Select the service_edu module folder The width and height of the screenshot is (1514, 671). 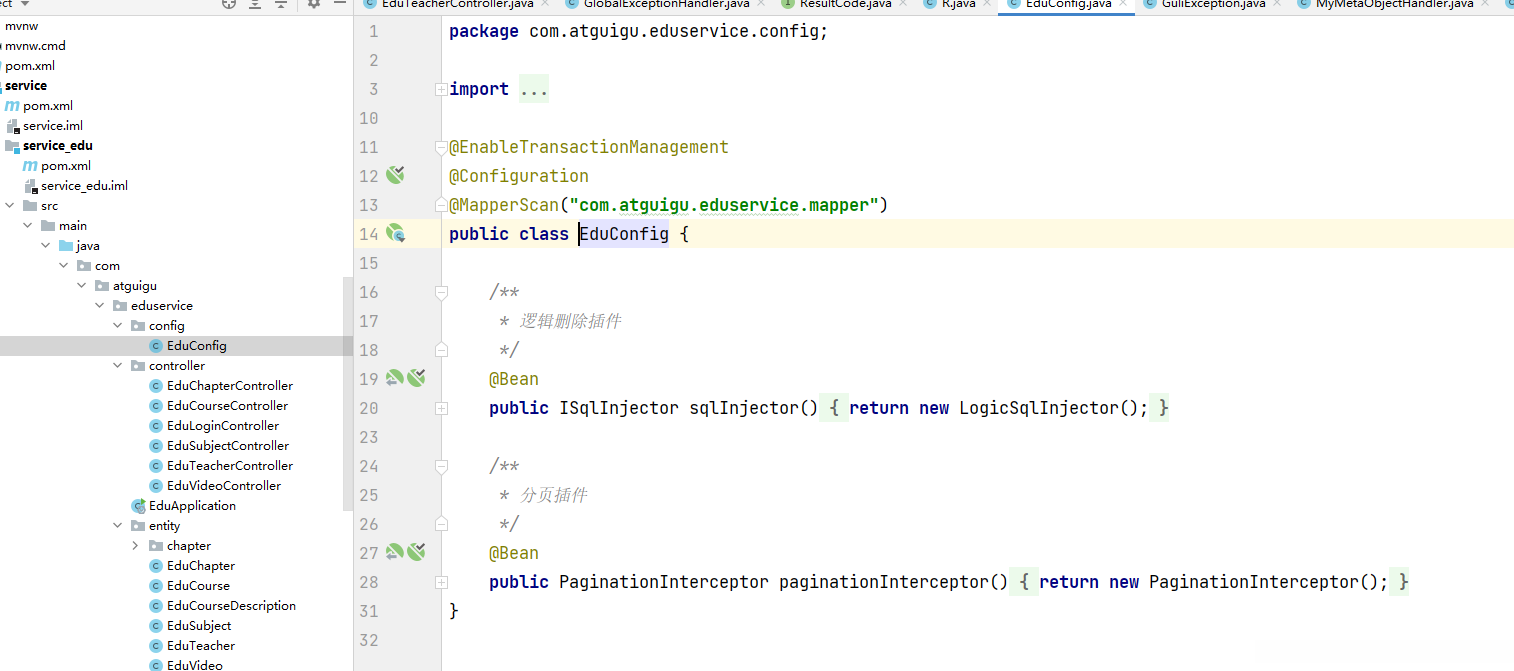point(58,146)
